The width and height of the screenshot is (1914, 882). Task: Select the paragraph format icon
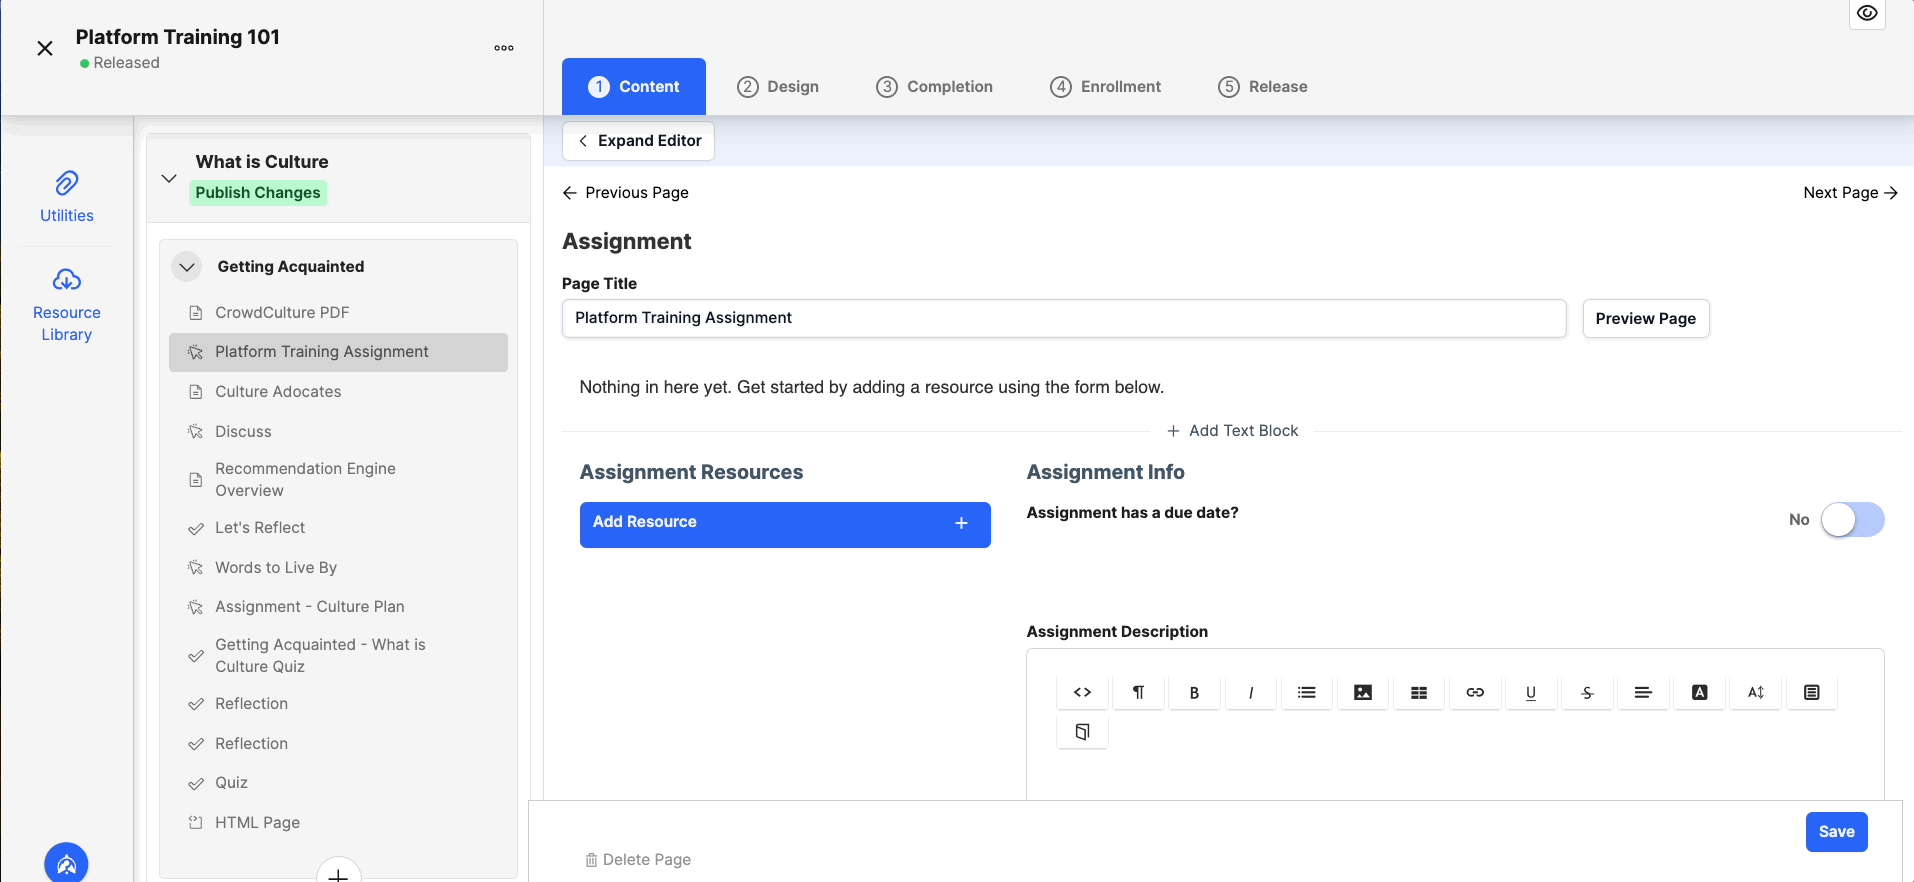1138,692
